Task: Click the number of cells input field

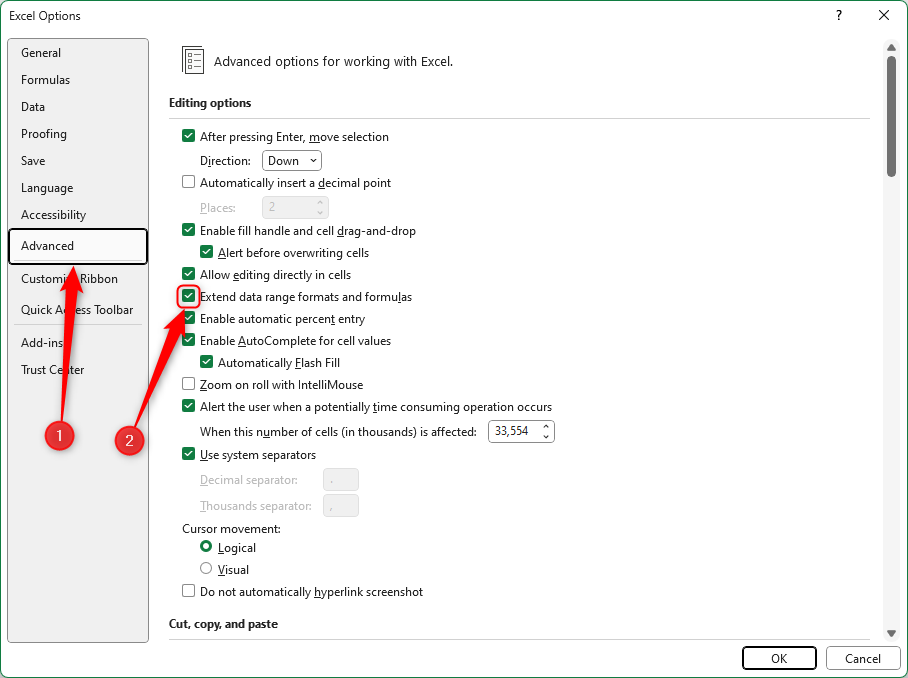Action: pos(513,432)
